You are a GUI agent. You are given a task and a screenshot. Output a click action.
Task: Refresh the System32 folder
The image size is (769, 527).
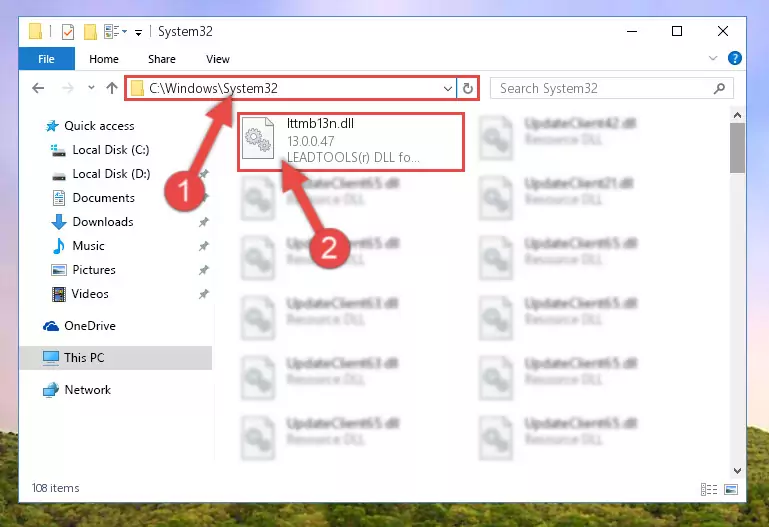pos(468,89)
